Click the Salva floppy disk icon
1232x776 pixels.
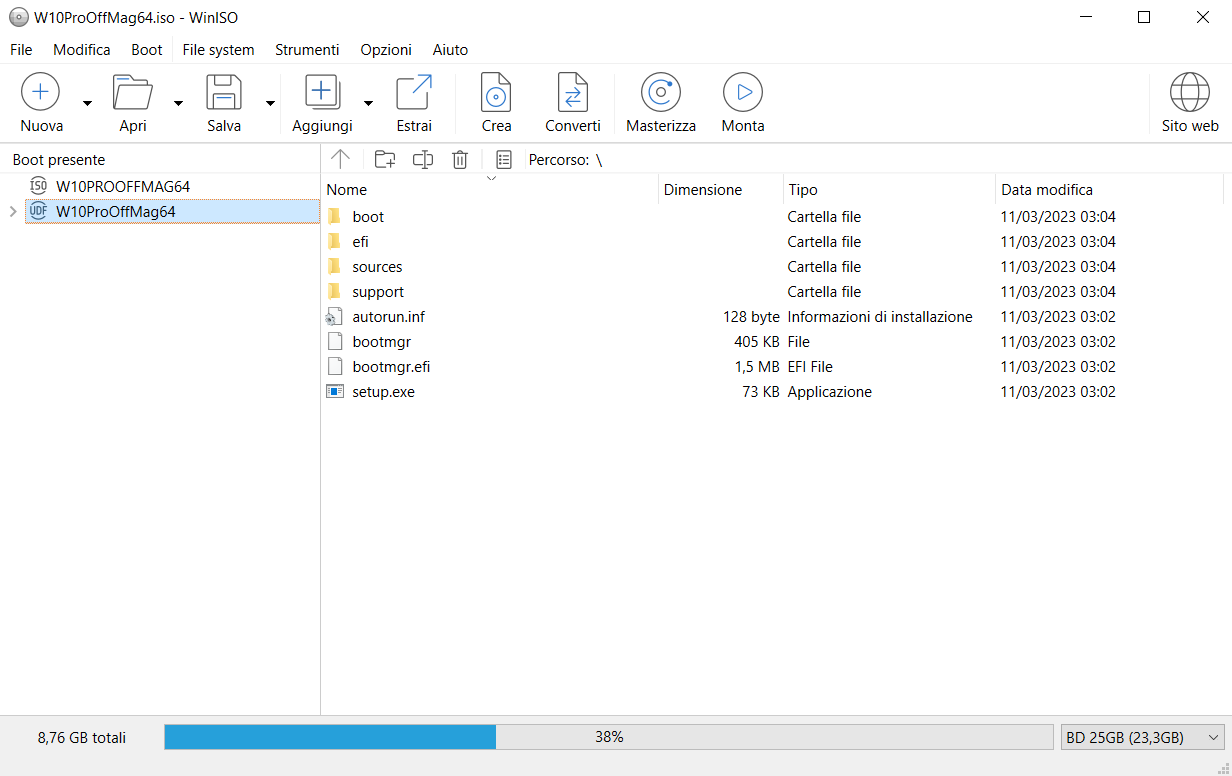(224, 92)
